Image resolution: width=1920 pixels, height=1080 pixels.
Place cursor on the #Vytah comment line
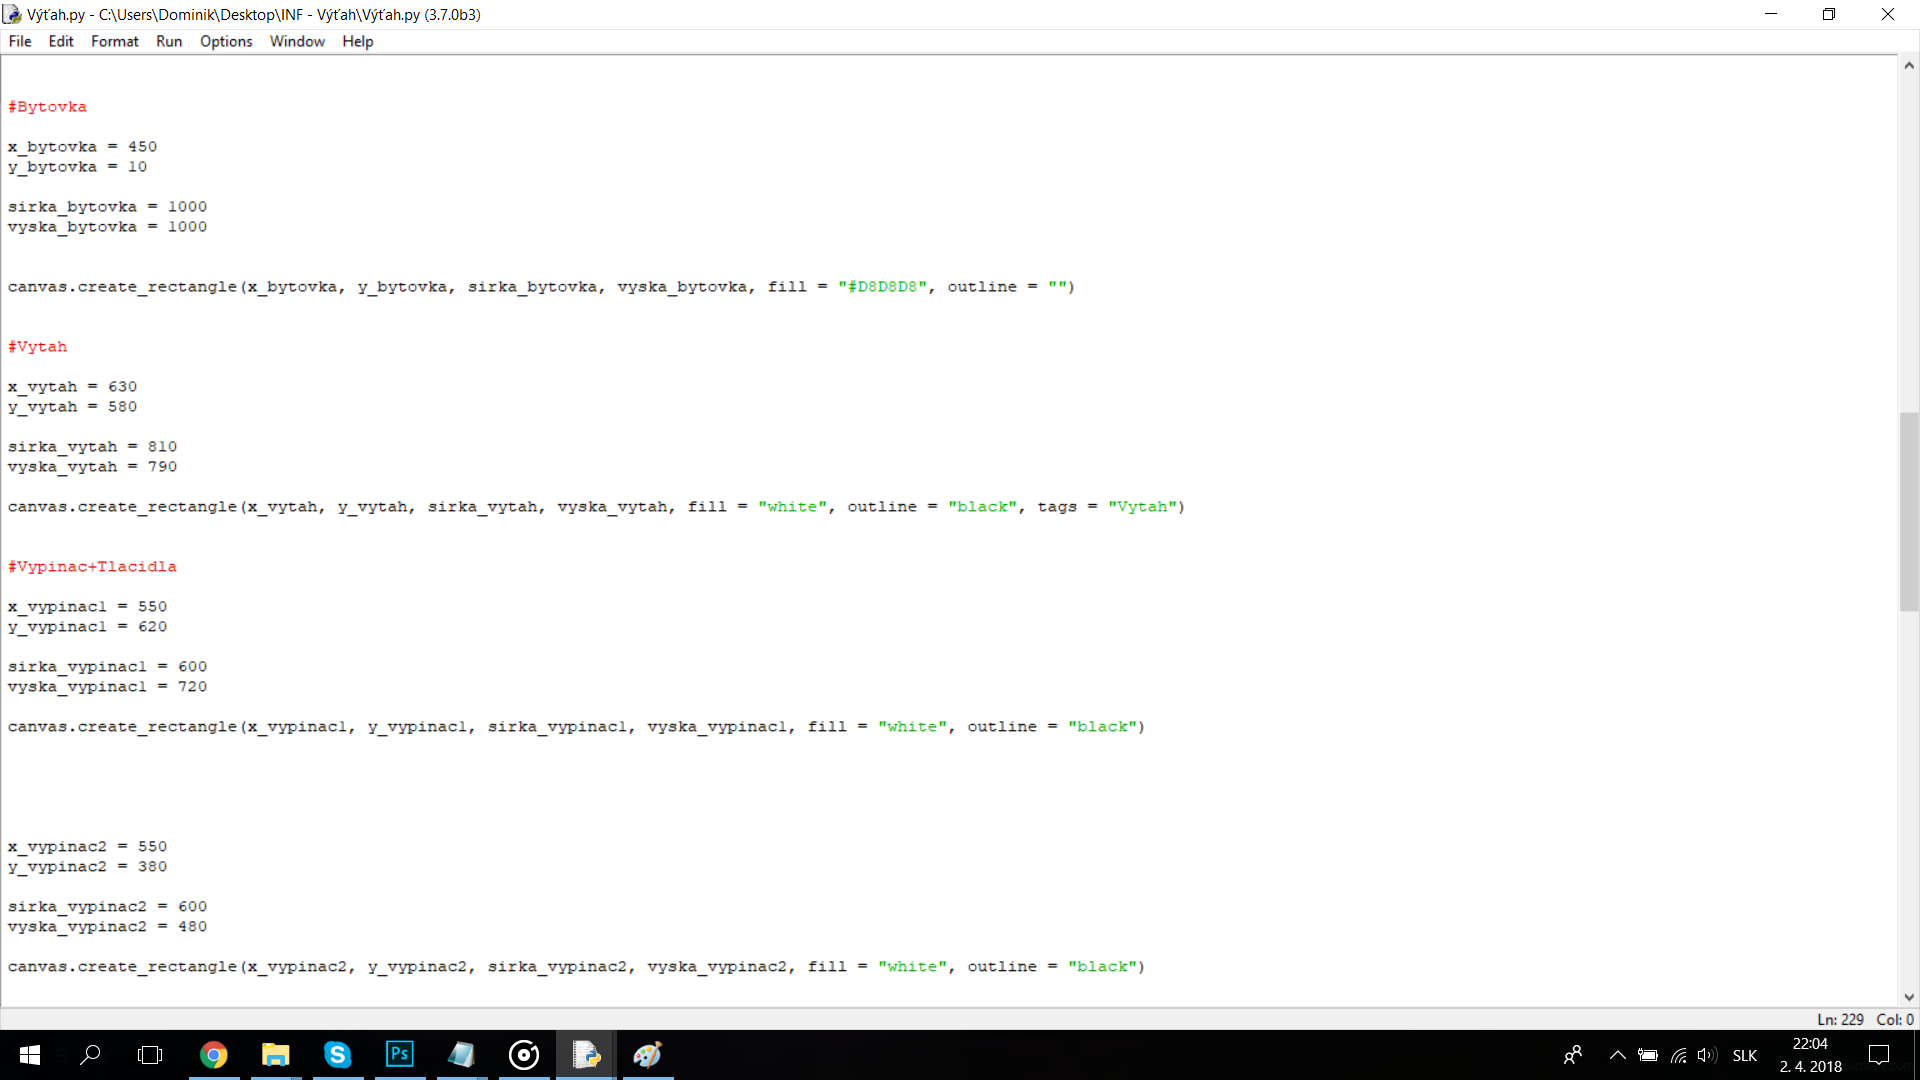point(38,347)
